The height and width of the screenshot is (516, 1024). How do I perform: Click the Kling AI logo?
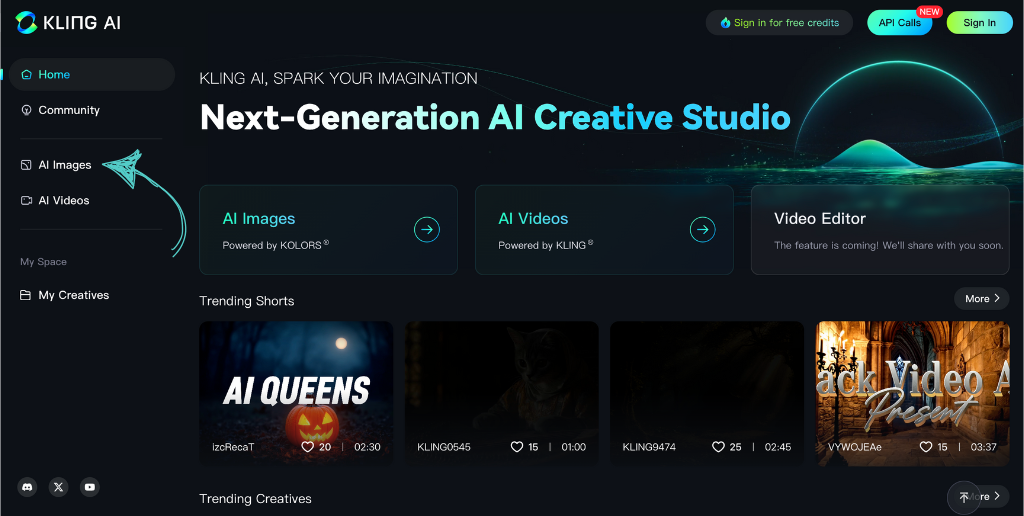68,23
